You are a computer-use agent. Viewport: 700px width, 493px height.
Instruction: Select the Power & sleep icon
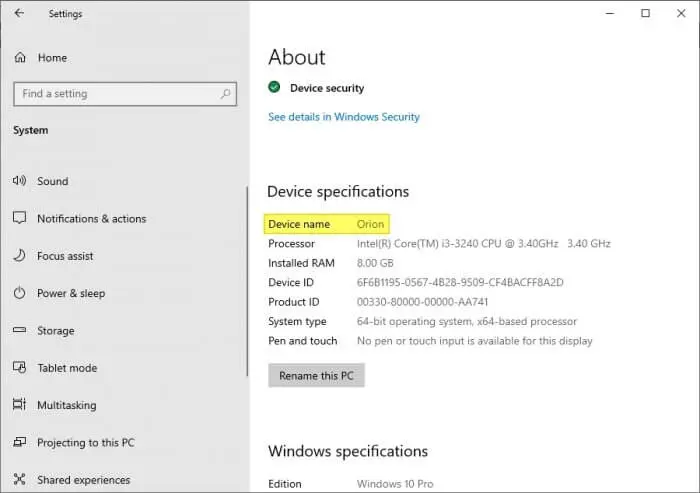click(20, 293)
